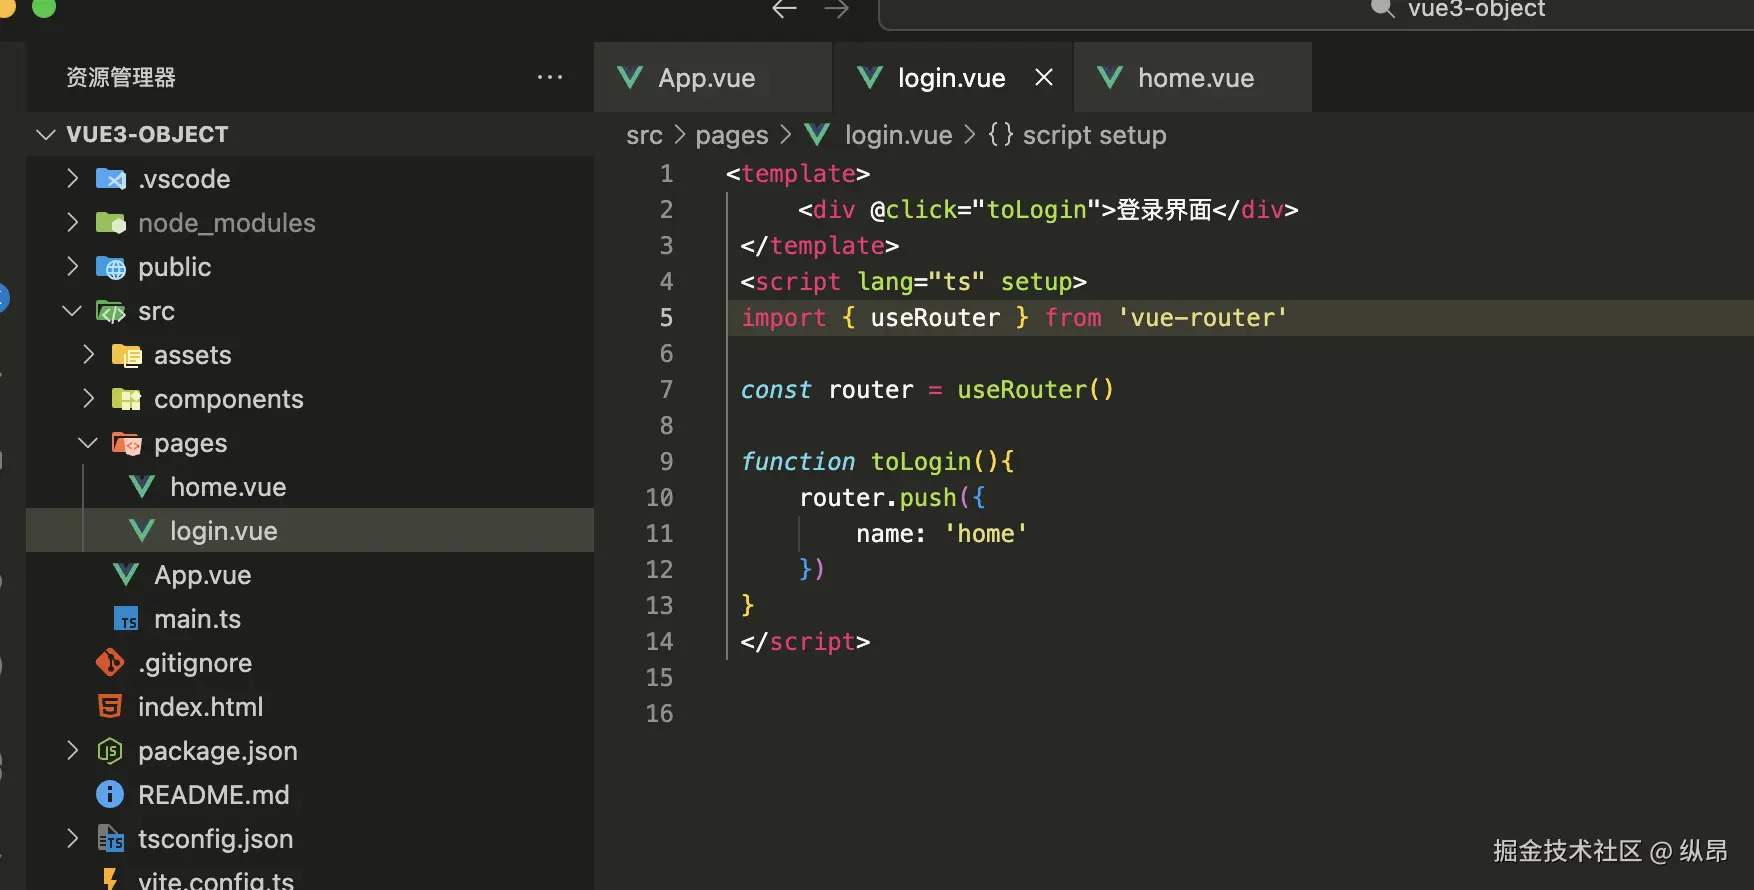This screenshot has height=890, width=1754.
Task: Click the .vscode folder icon
Action: click(111, 179)
